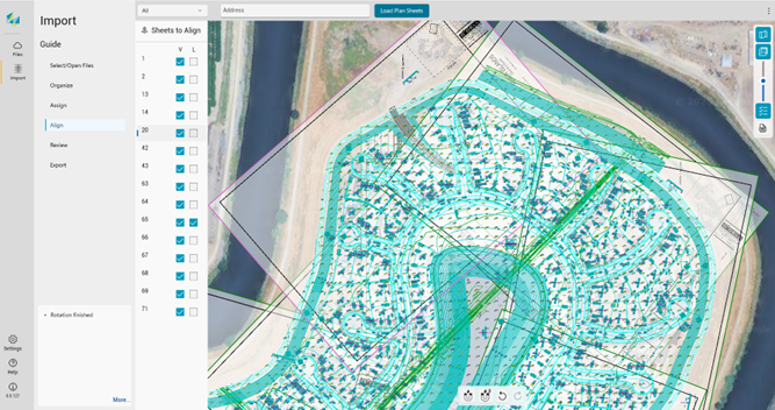Open Settings gear in left sidebar
Viewport: 775px width, 410px height.
coord(13,339)
